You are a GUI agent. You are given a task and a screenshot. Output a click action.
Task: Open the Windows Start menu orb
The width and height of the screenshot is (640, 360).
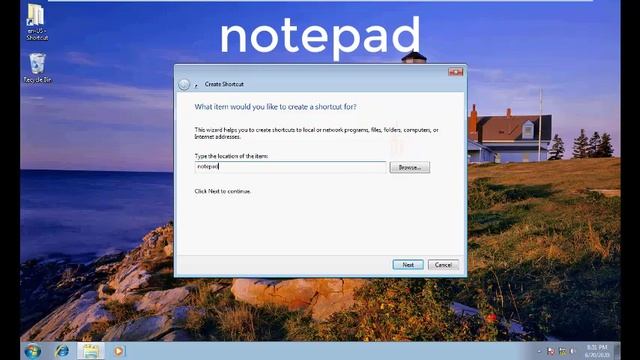pyautogui.click(x=32, y=351)
